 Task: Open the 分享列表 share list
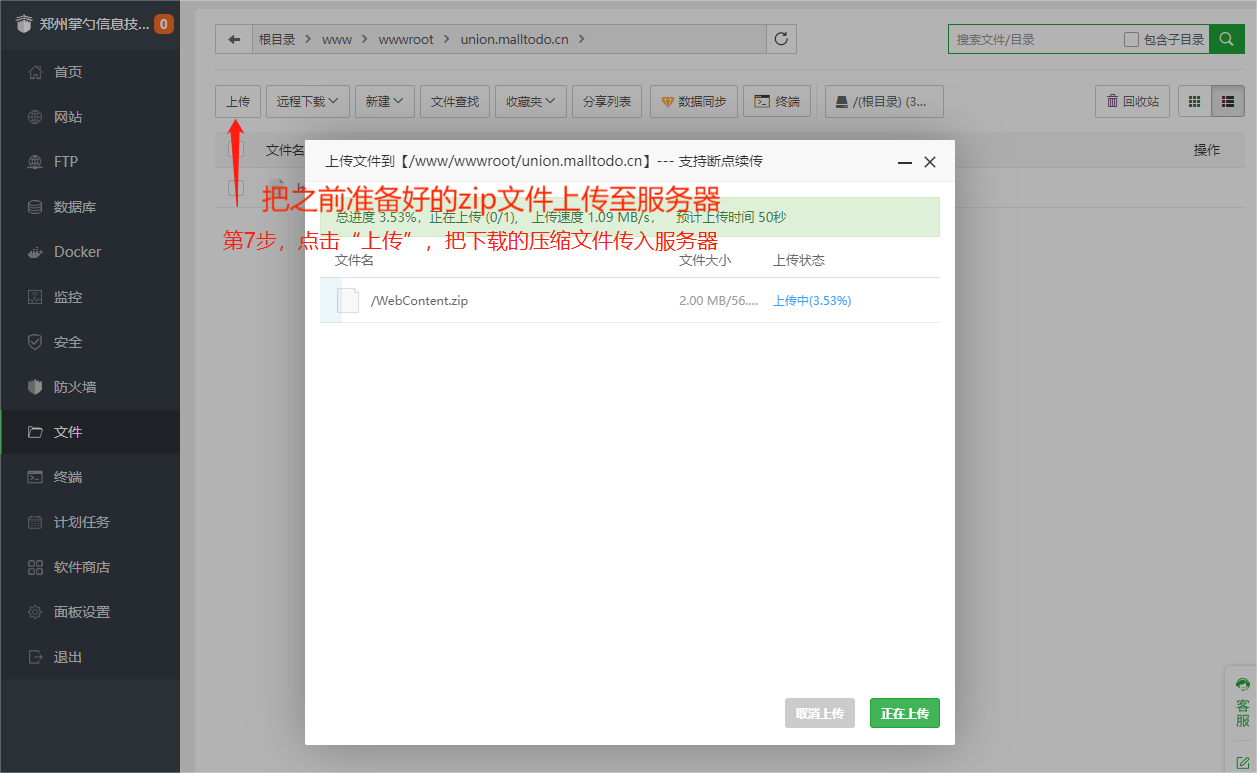[x=607, y=101]
